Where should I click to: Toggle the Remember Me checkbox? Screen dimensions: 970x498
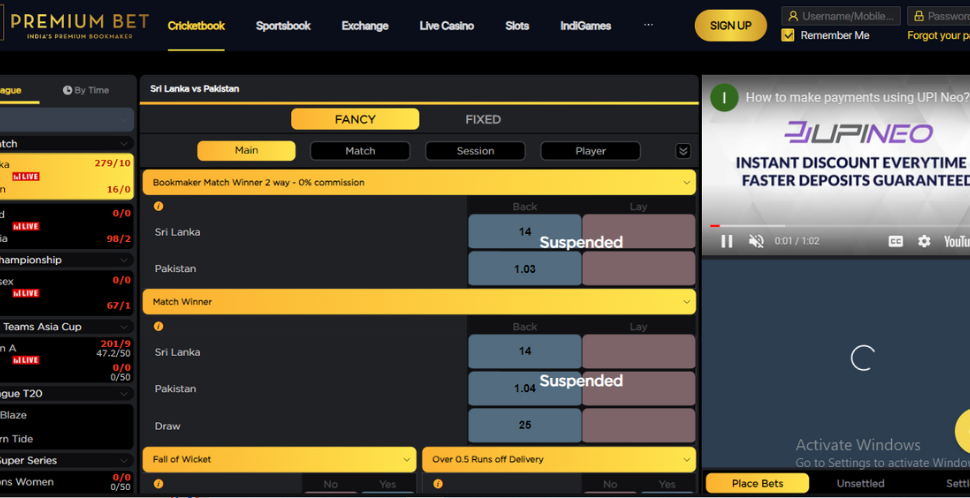[788, 35]
